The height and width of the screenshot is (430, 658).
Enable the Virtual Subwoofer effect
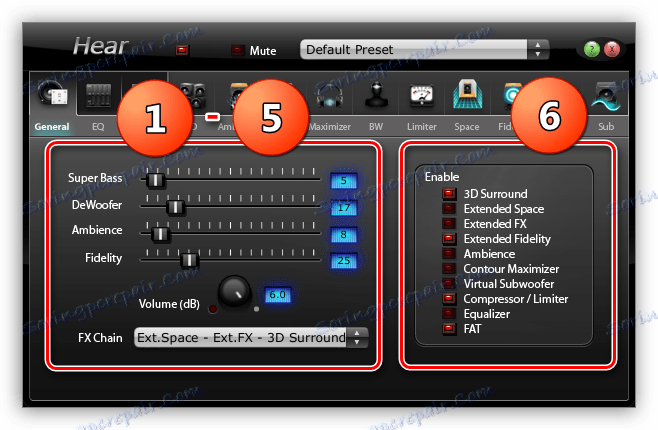coord(449,284)
